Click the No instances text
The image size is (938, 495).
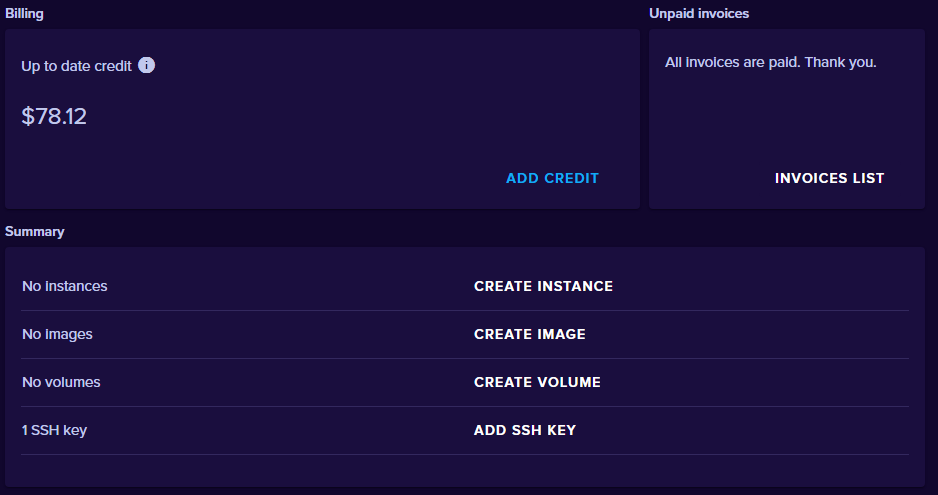coord(64,286)
